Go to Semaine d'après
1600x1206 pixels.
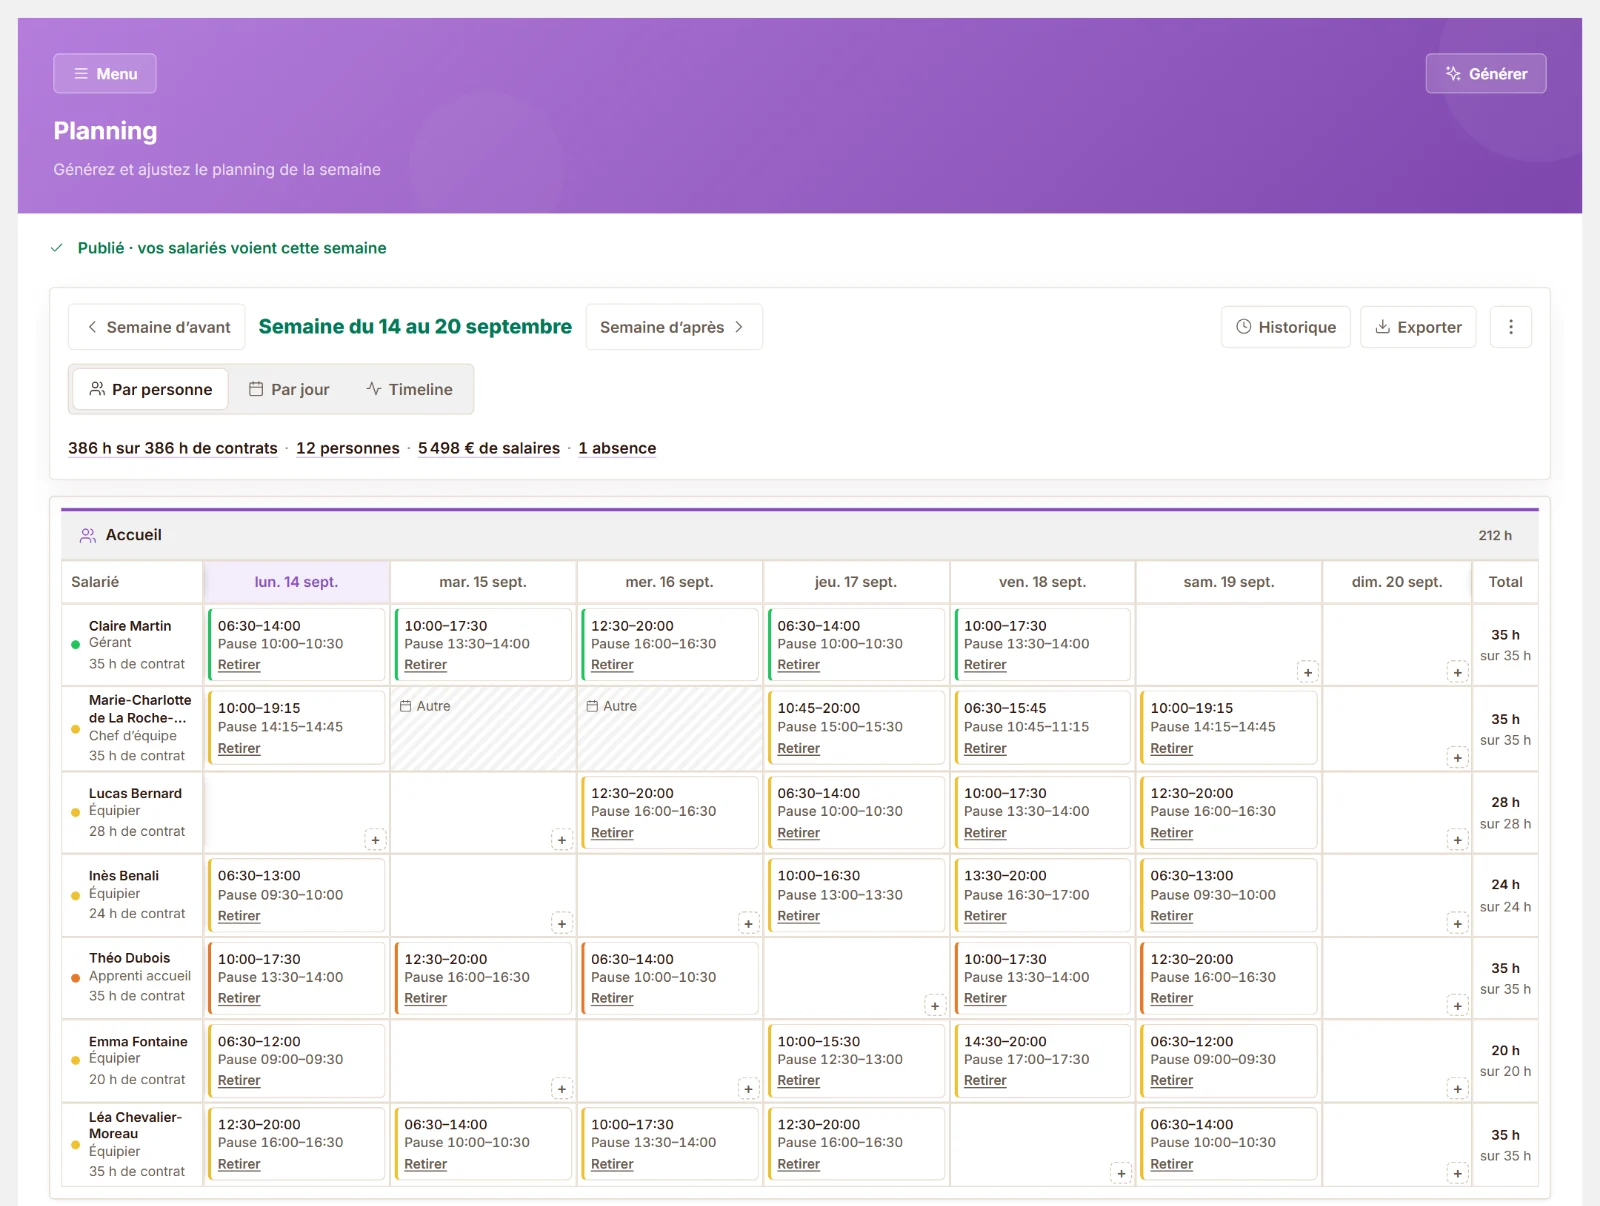click(x=673, y=327)
